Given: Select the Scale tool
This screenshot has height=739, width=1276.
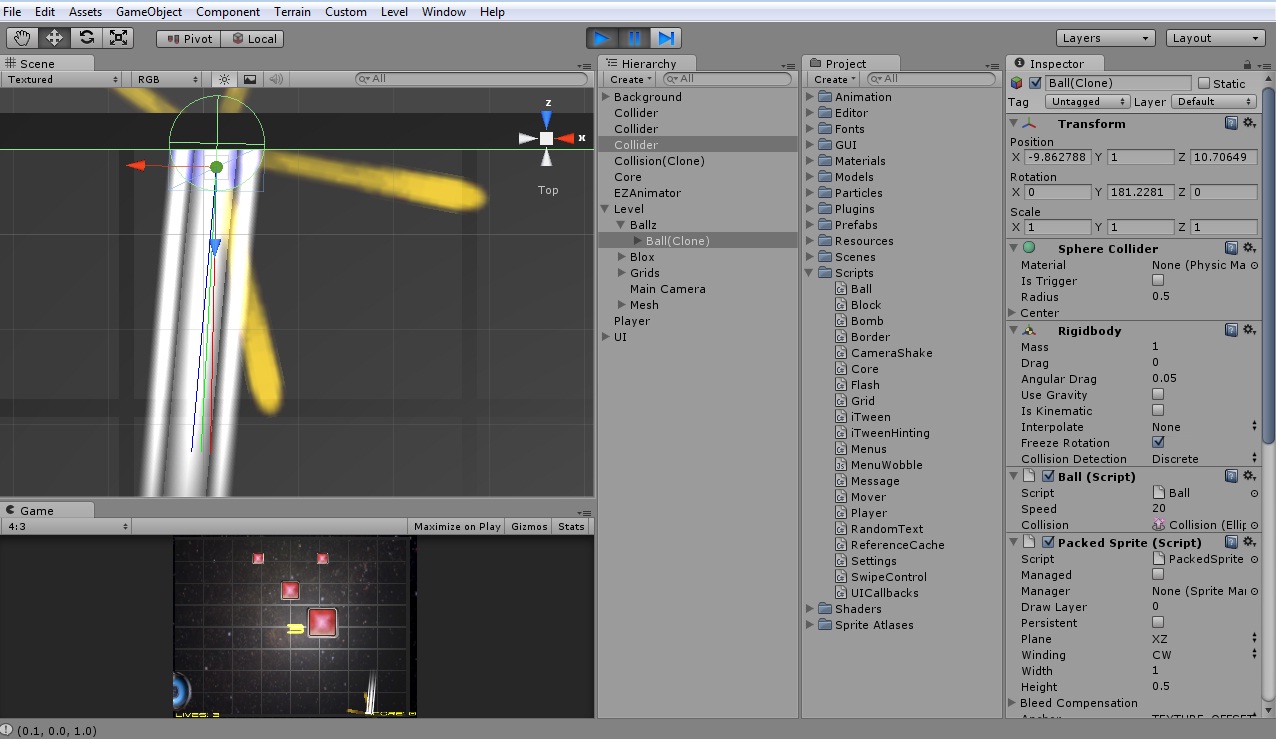Looking at the screenshot, I should click(121, 37).
